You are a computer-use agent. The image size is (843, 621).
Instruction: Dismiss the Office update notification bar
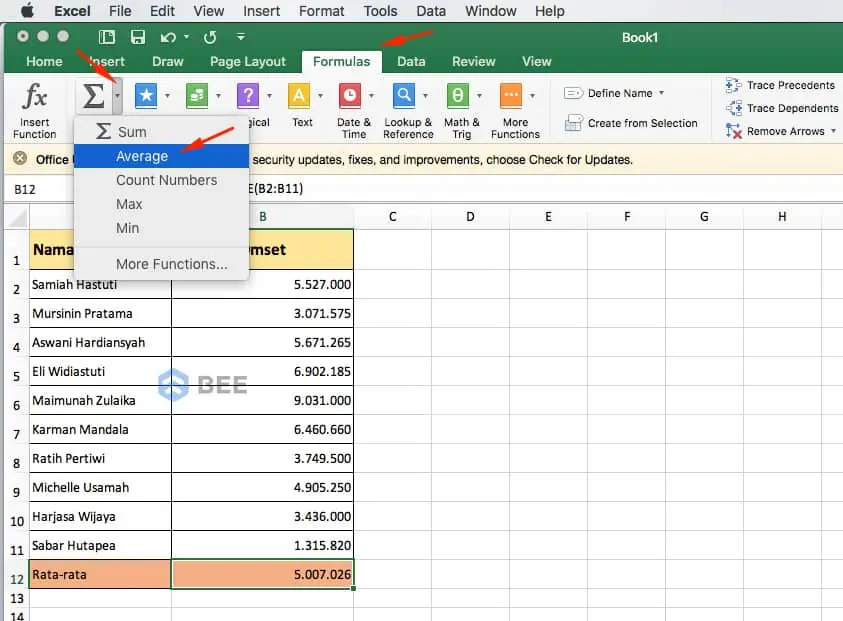click(20, 158)
